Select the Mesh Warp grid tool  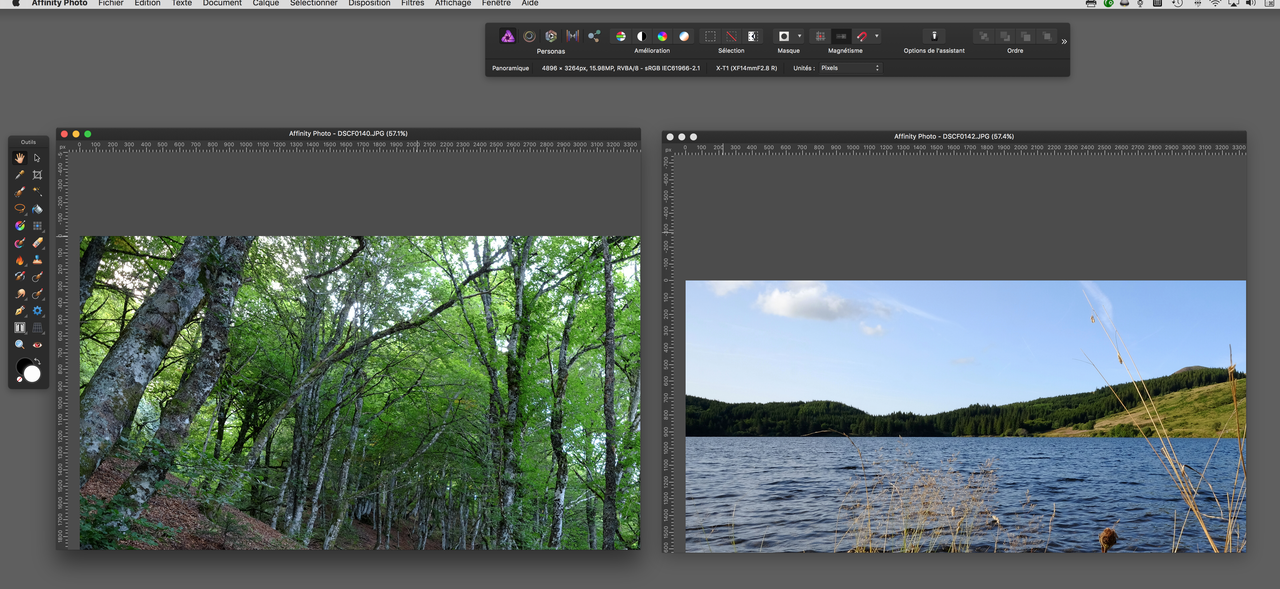tap(37, 328)
